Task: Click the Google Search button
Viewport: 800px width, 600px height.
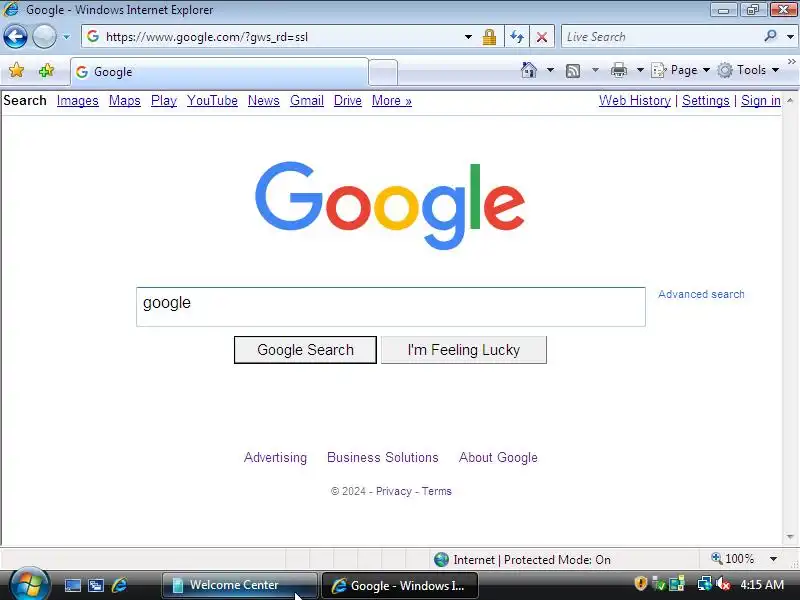Action: point(305,350)
